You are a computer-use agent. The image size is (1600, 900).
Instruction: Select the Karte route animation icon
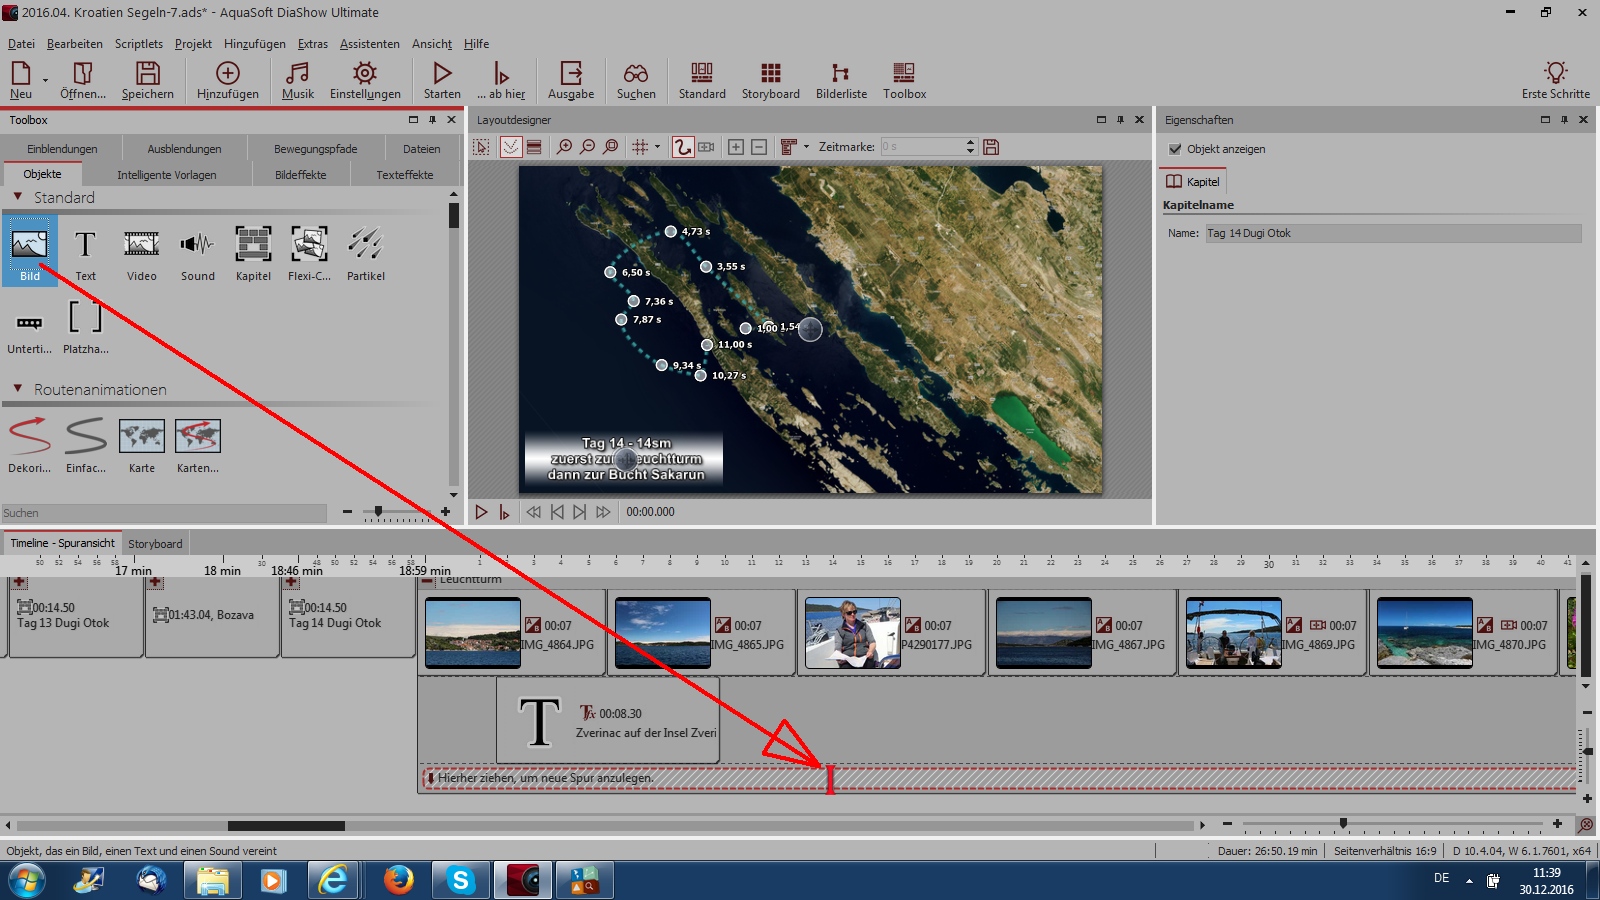point(141,445)
